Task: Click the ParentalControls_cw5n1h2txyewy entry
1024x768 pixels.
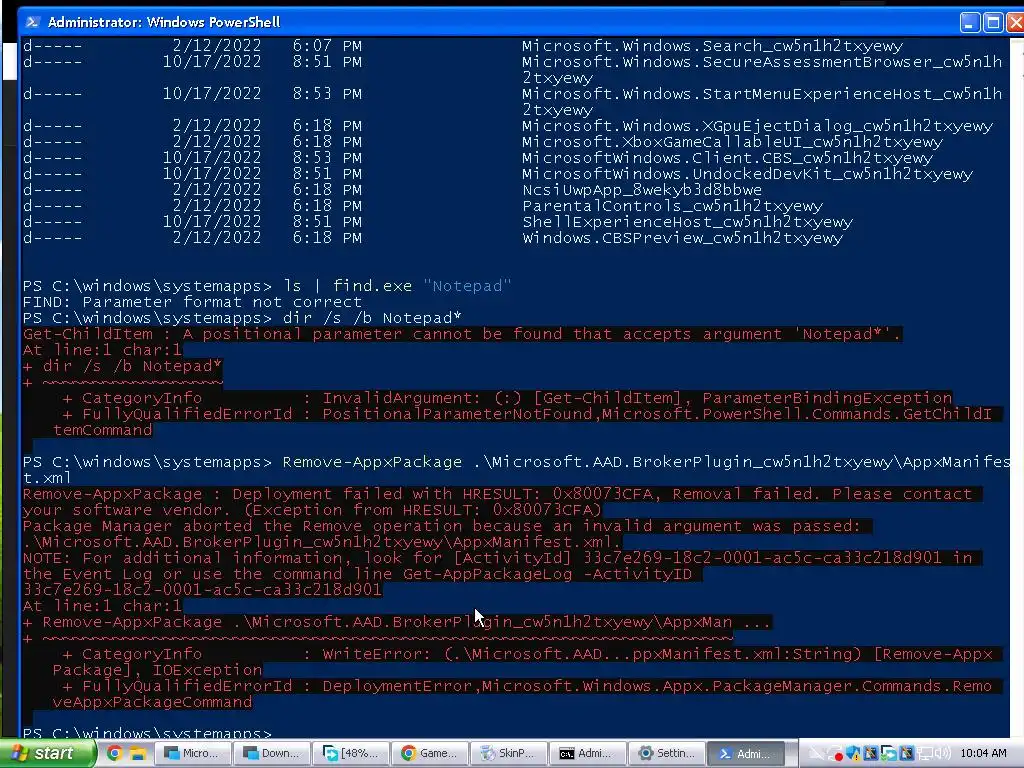Action: [x=673, y=206]
